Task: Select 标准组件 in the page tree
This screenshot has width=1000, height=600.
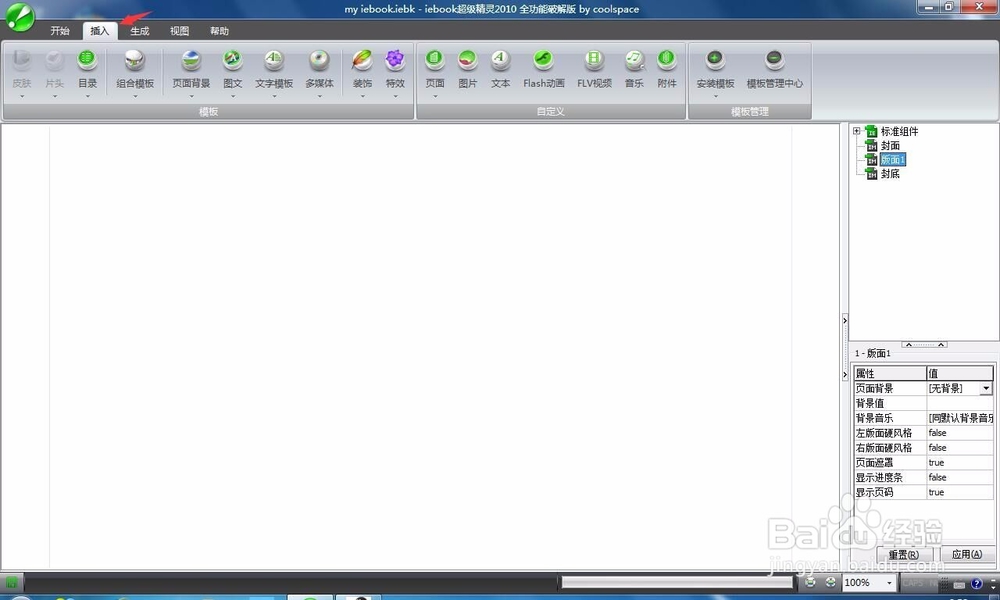Action: click(x=899, y=131)
